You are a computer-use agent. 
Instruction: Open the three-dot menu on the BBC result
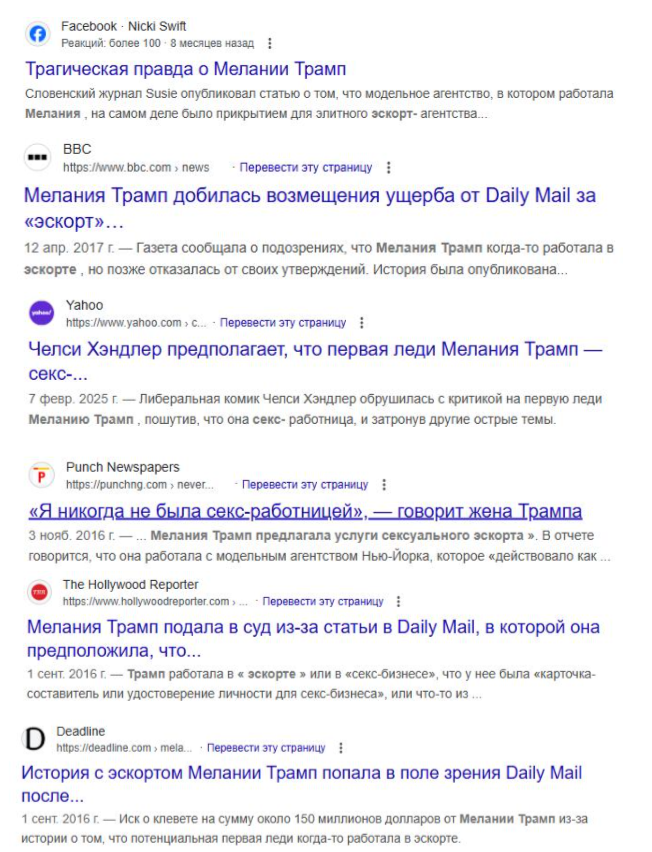388,167
